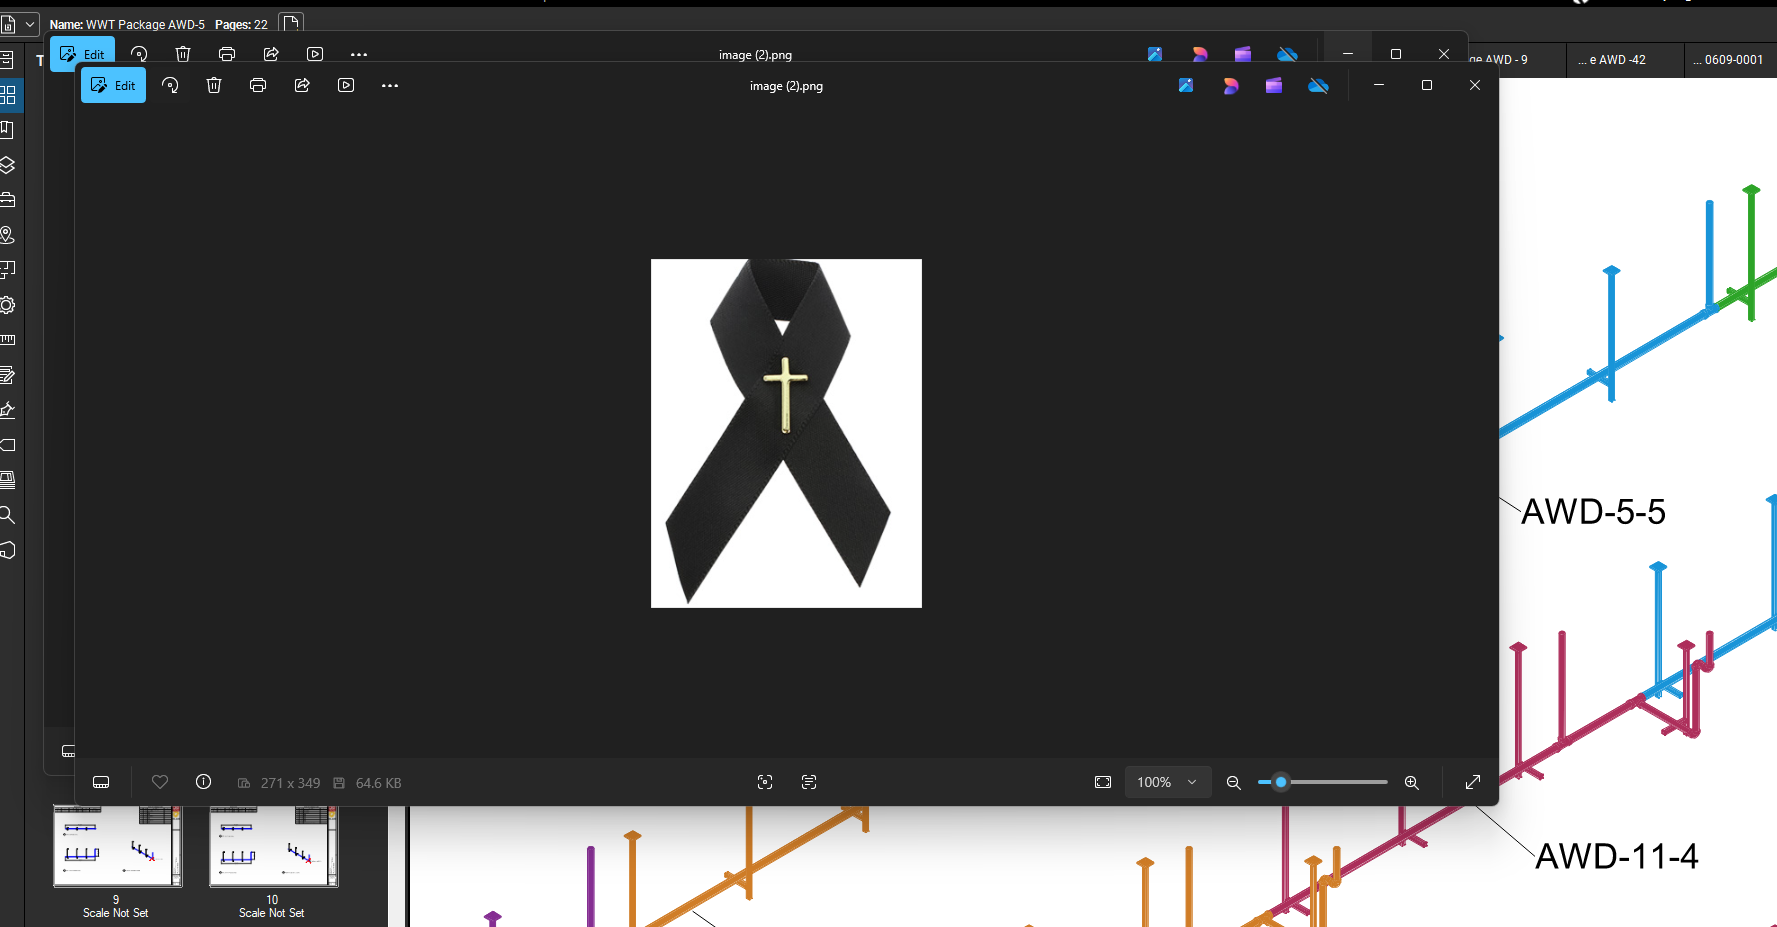Click the Edit button in Photos
The image size is (1777, 927).
point(113,86)
